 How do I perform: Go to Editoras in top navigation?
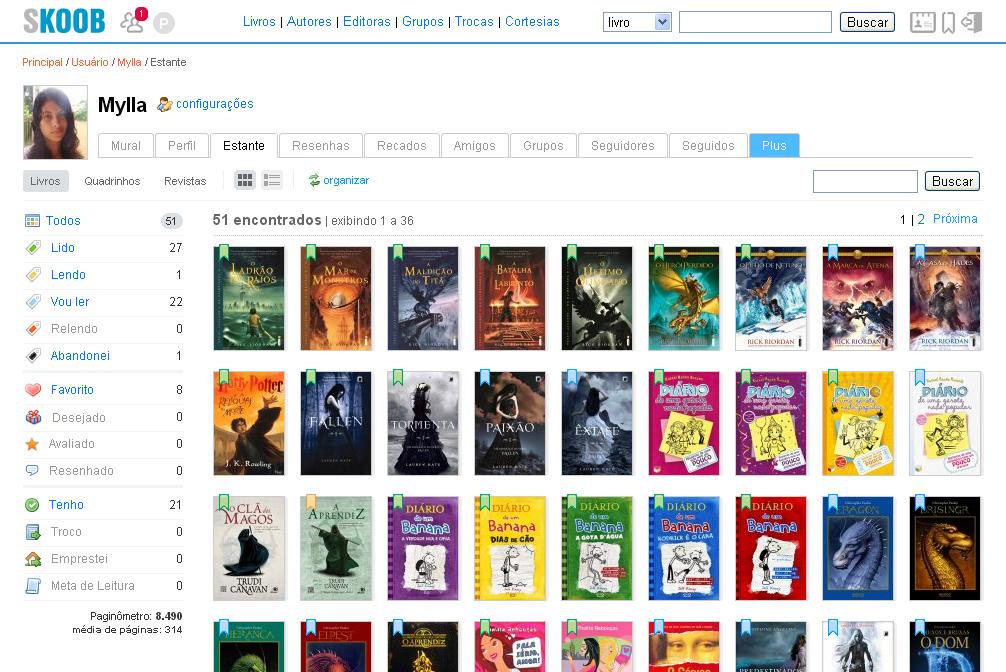pyautogui.click(x=367, y=21)
